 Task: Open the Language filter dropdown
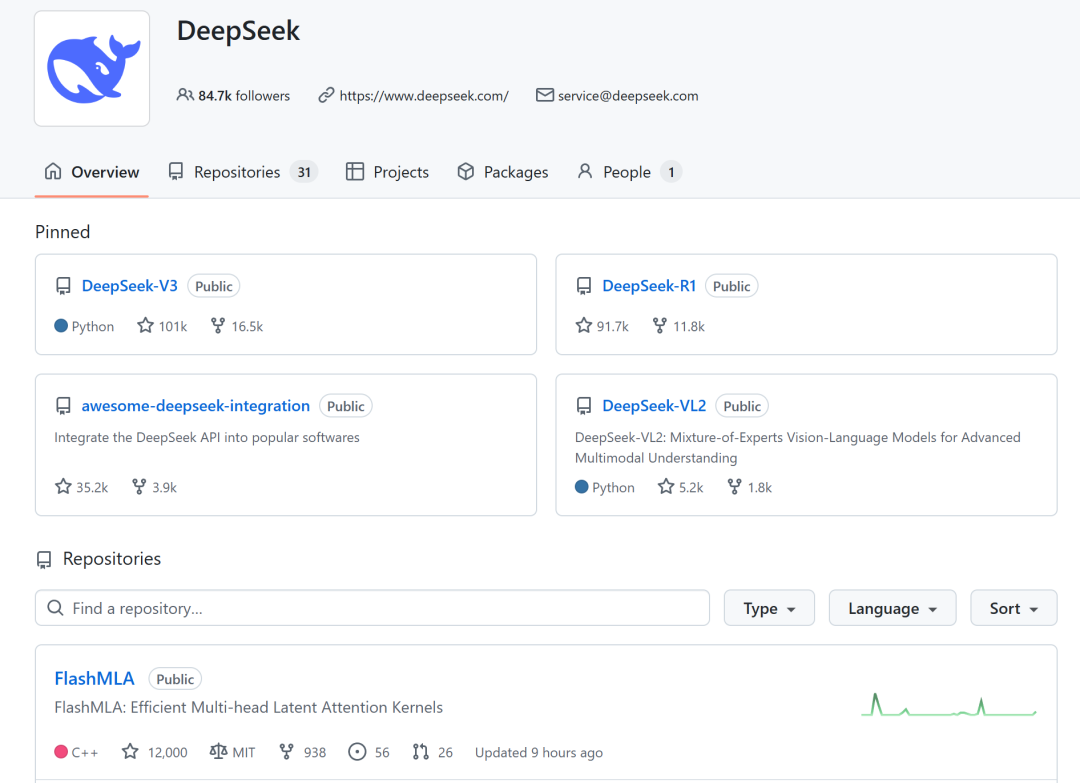892,607
